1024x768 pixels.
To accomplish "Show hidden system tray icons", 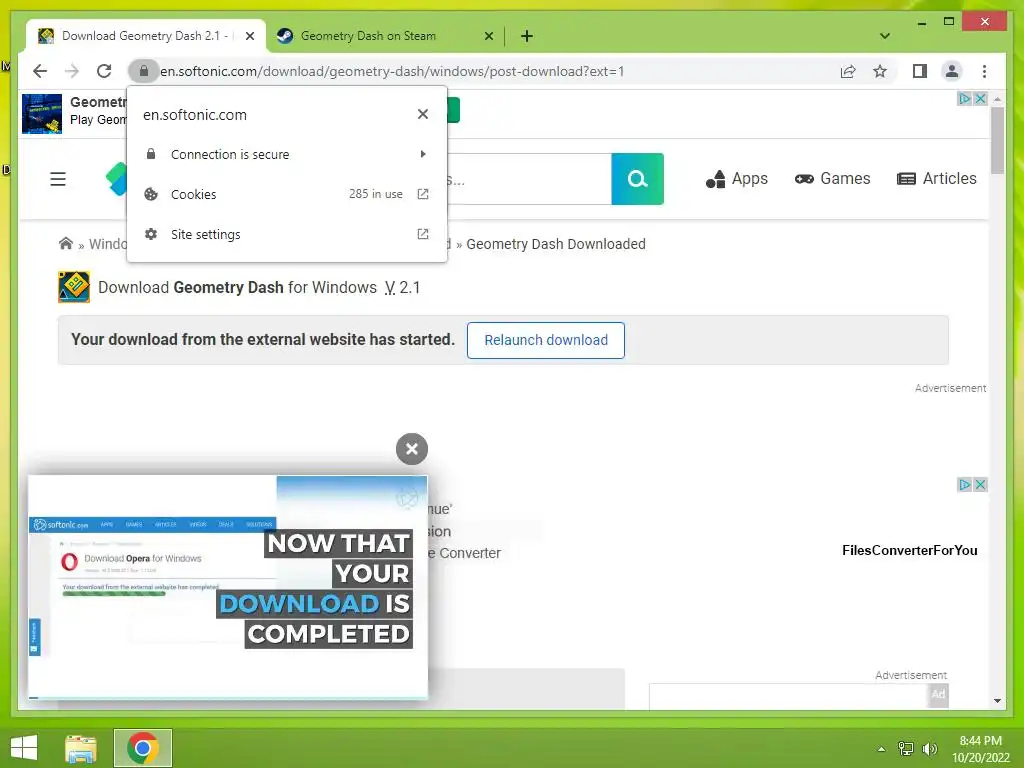I will tap(881, 749).
